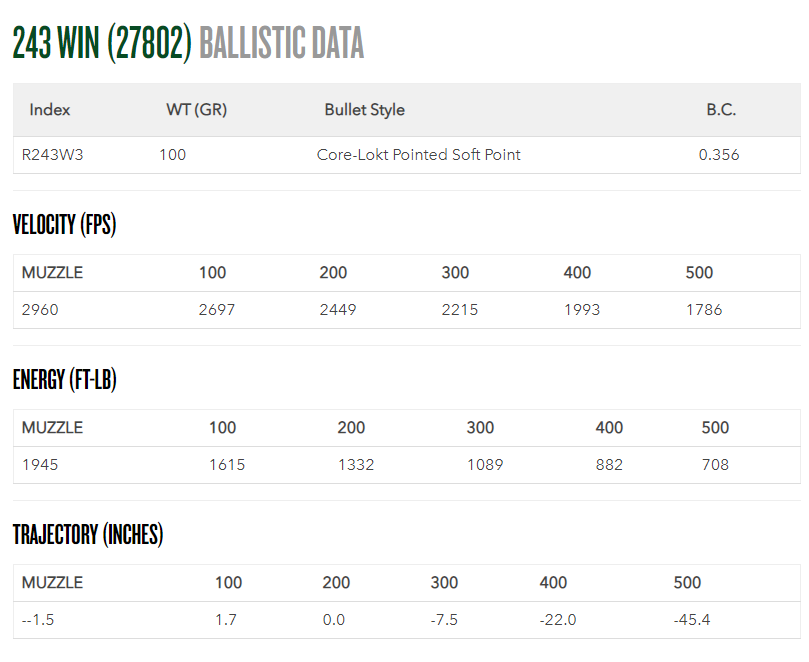The width and height of the screenshot is (809, 662).
Task: Select the -45.4 trajectory value
Action: tap(692, 620)
